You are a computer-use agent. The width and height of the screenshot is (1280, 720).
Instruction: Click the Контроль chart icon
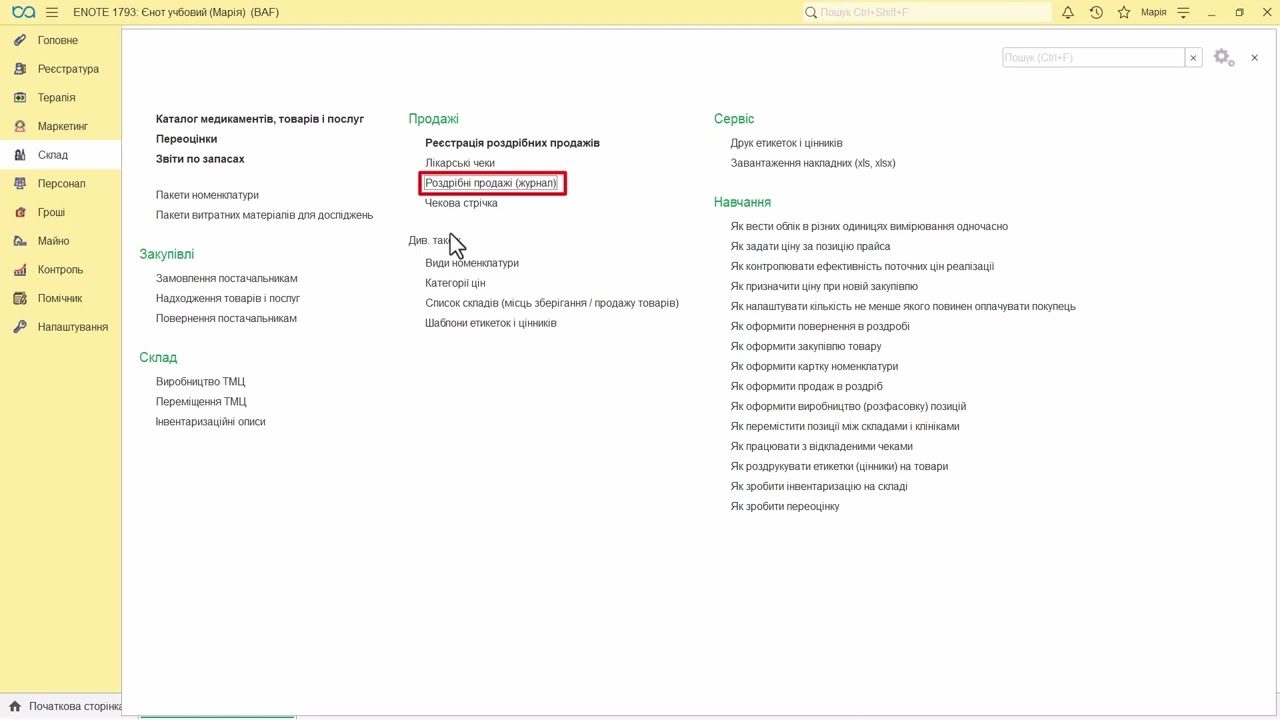tap(19, 270)
